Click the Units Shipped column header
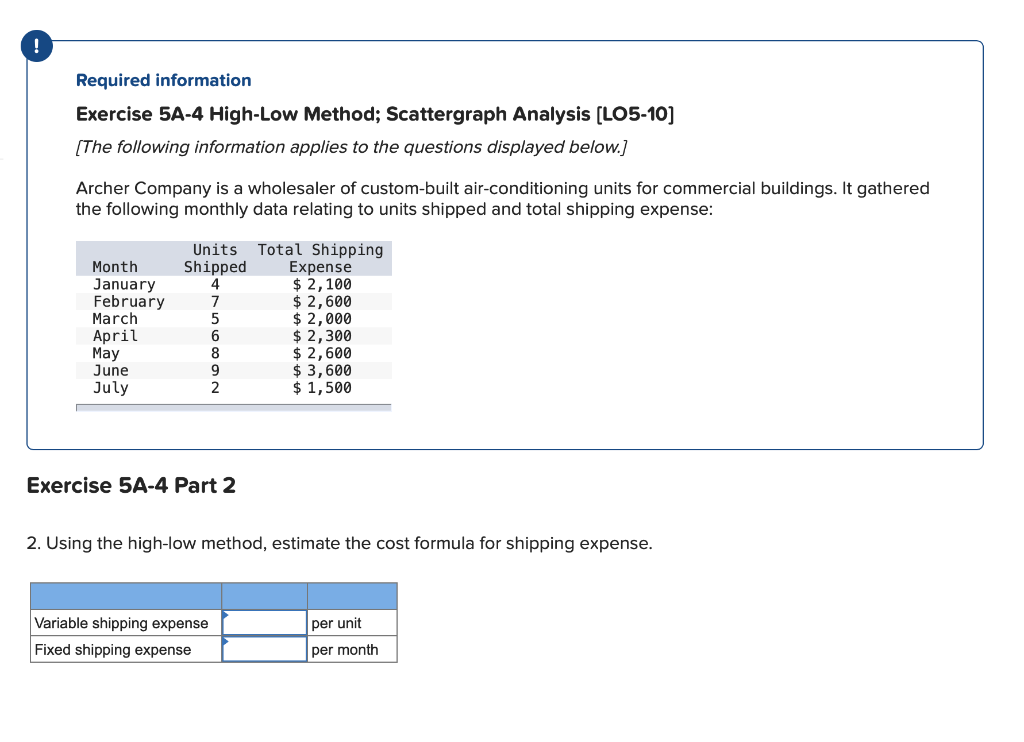Viewport: 1024px width, 742px height. pos(215,258)
